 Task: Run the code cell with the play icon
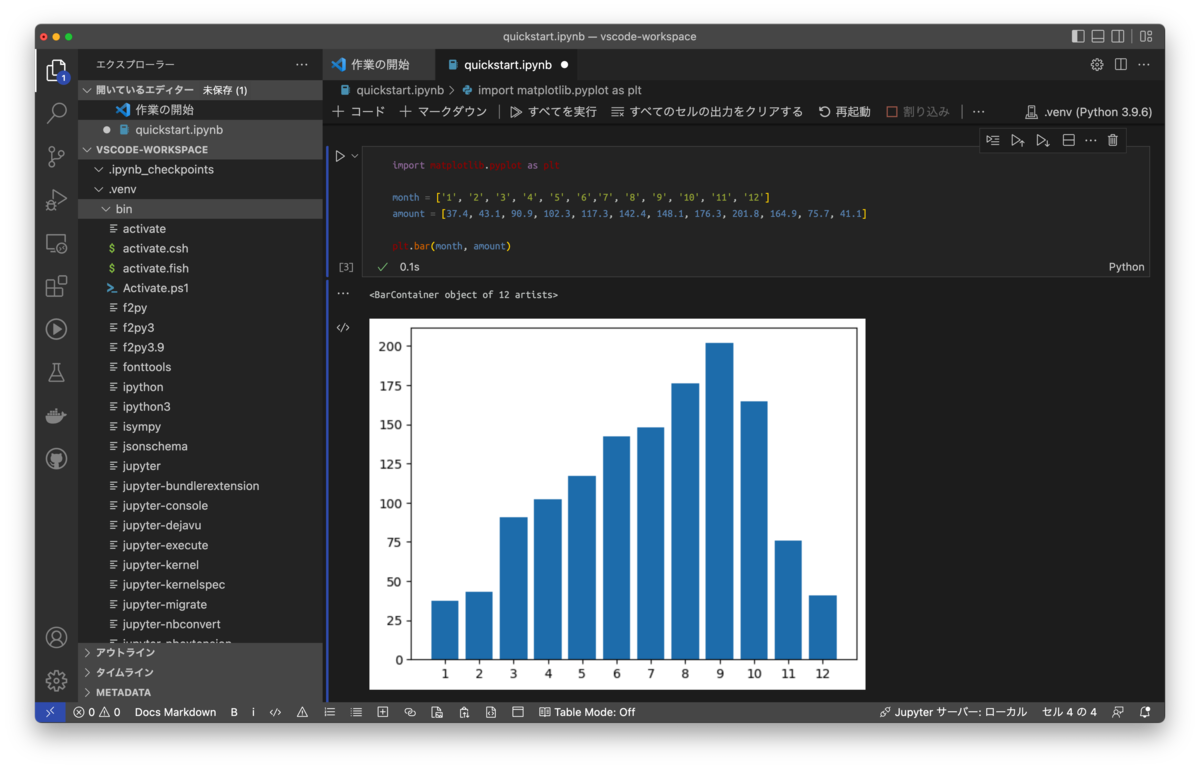click(x=340, y=156)
